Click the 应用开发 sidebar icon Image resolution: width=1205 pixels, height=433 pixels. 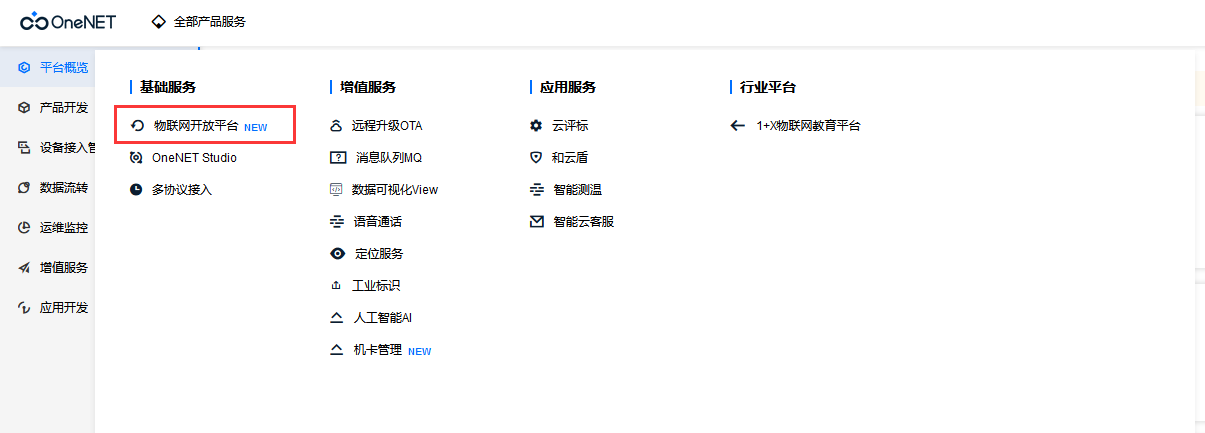tap(24, 308)
